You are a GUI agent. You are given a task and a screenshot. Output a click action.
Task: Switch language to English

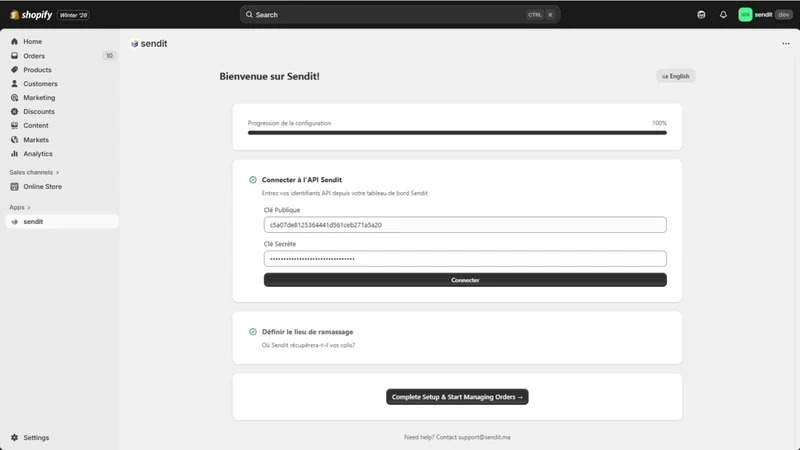point(676,76)
